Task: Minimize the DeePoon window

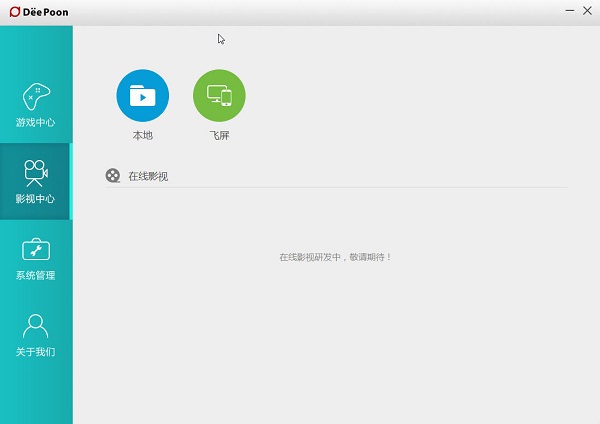Action: [x=570, y=11]
